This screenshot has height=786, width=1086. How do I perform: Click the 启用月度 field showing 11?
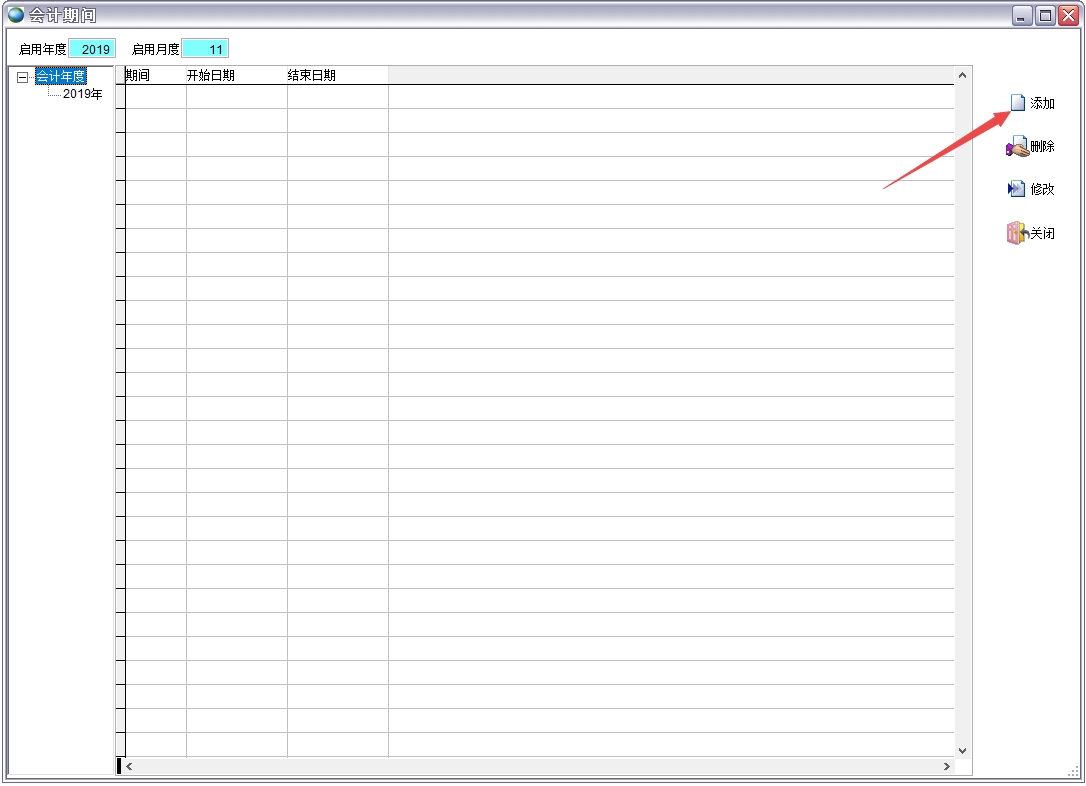pyautogui.click(x=206, y=49)
